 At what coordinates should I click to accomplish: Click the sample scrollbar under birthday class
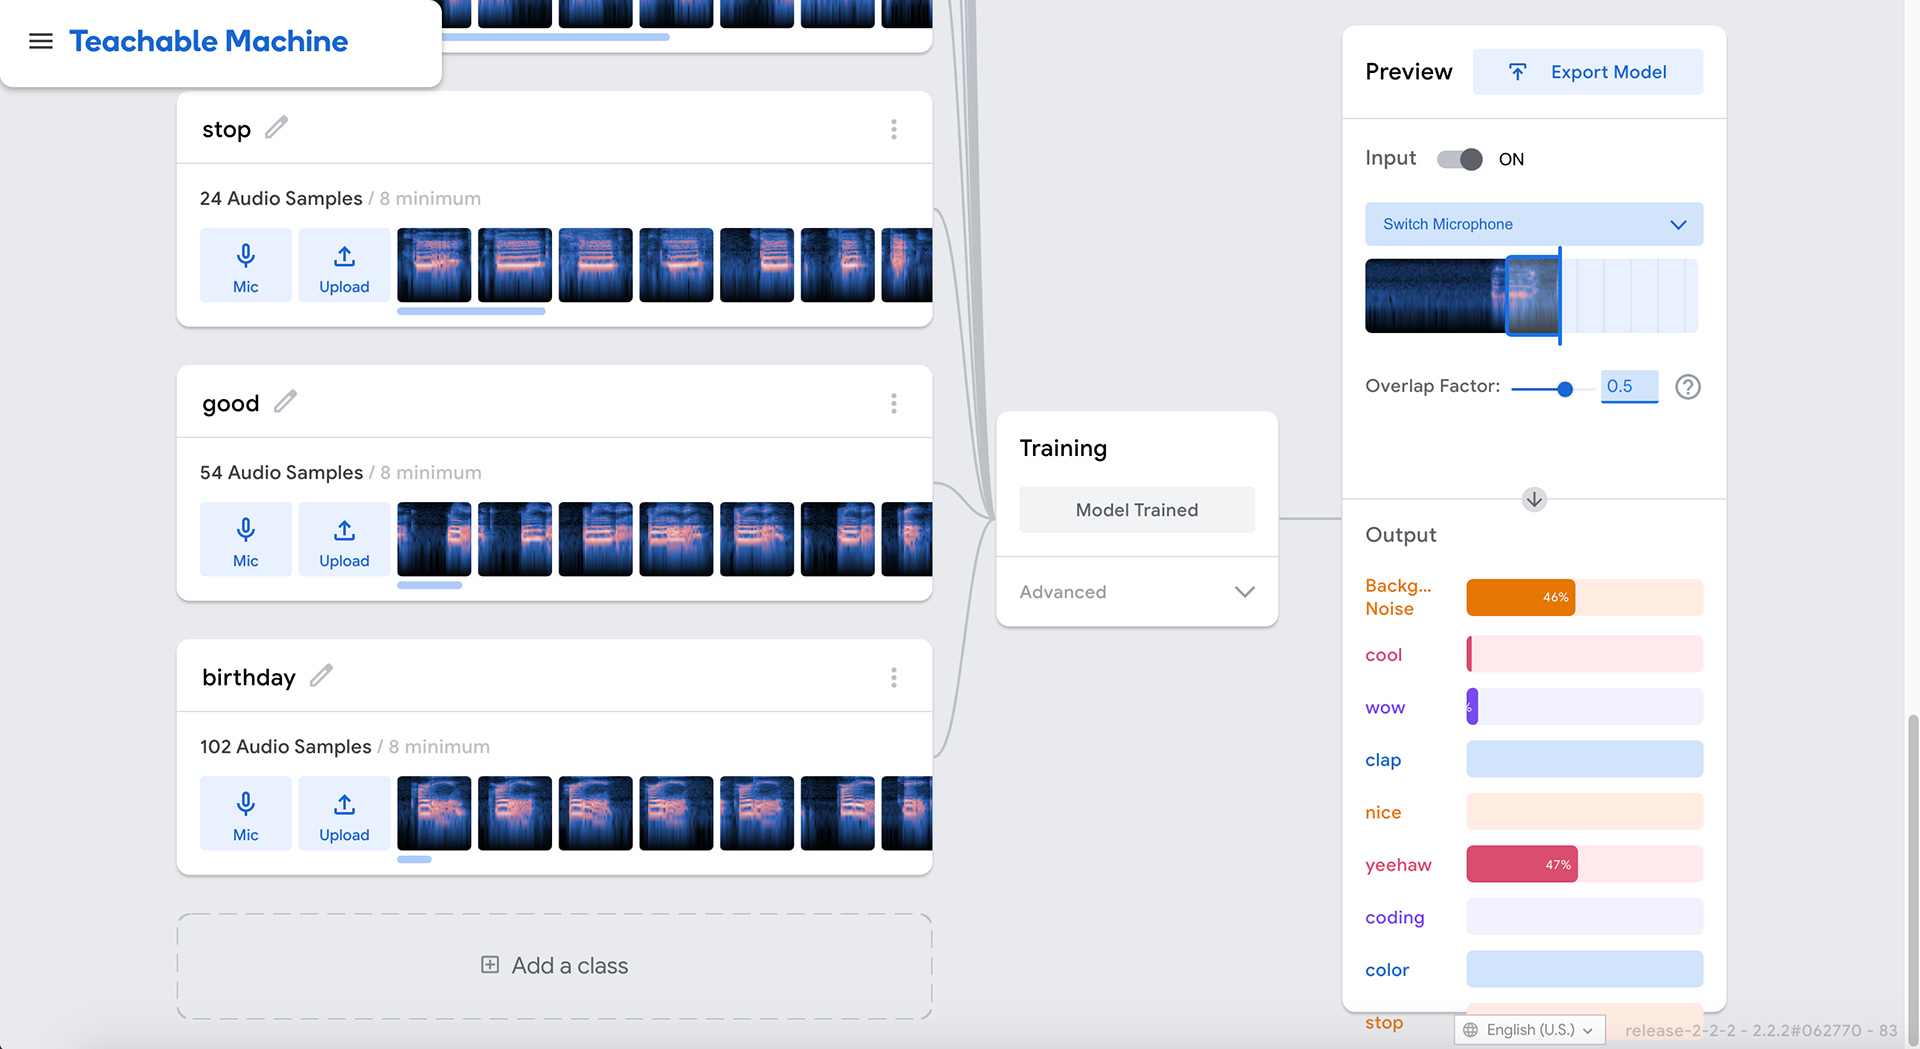coord(414,859)
